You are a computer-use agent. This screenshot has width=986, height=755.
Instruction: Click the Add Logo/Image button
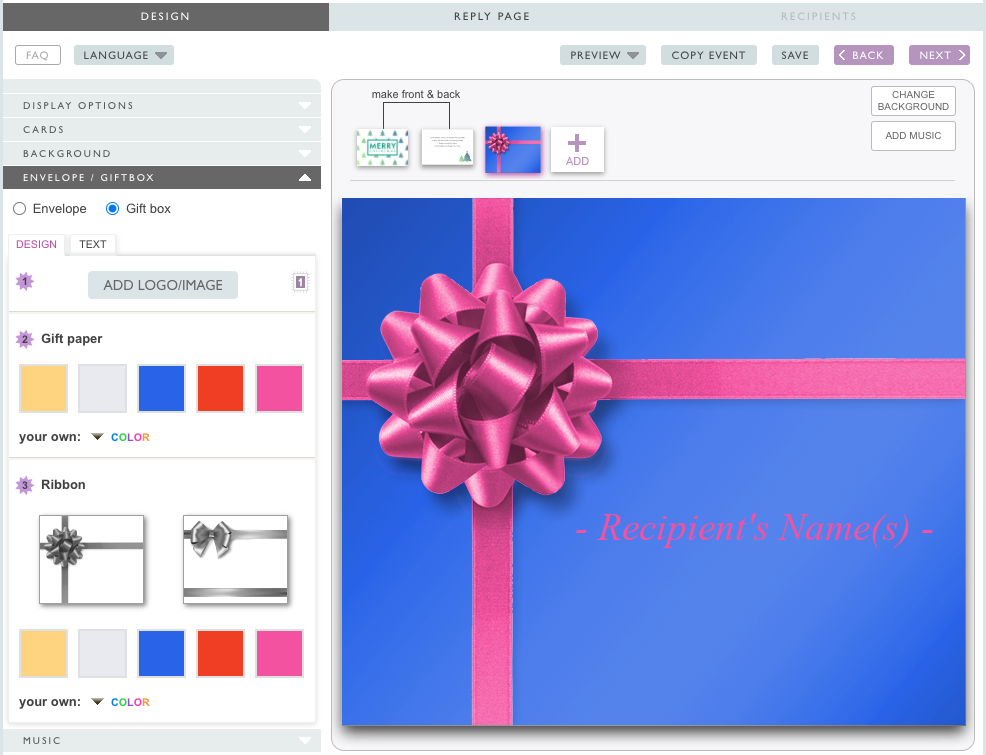163,285
